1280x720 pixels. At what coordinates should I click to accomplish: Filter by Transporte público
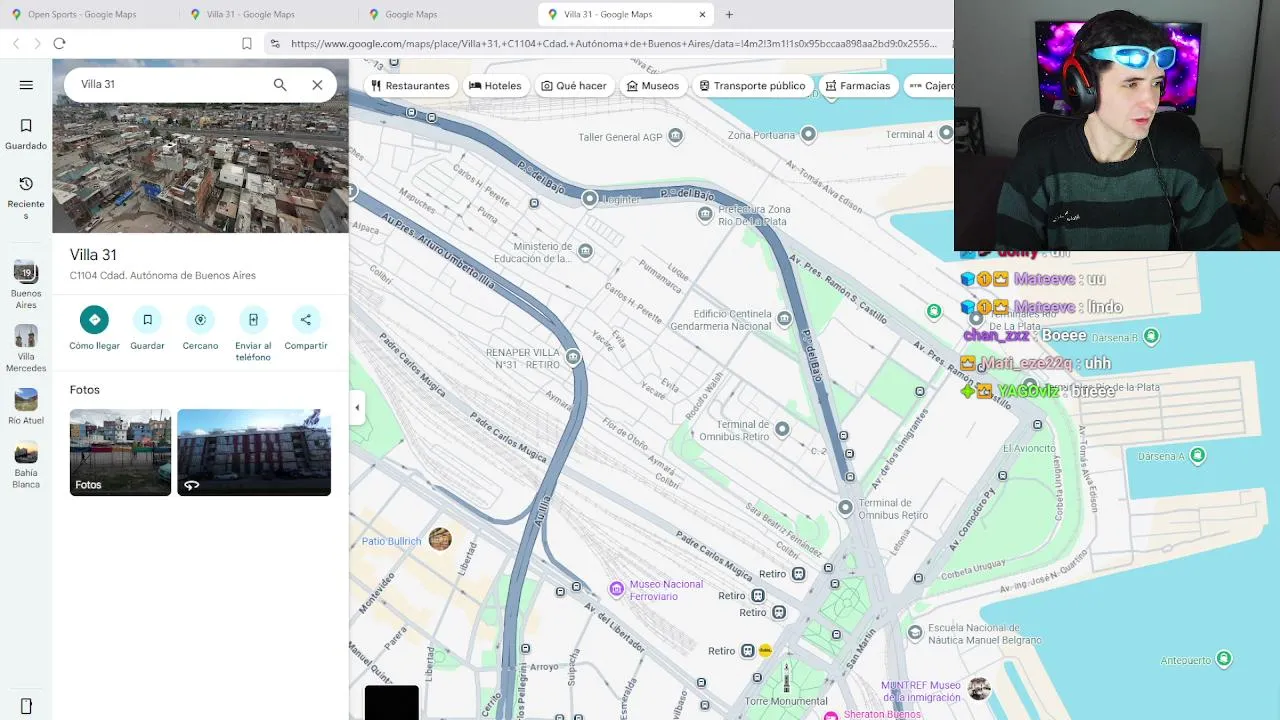pos(753,86)
